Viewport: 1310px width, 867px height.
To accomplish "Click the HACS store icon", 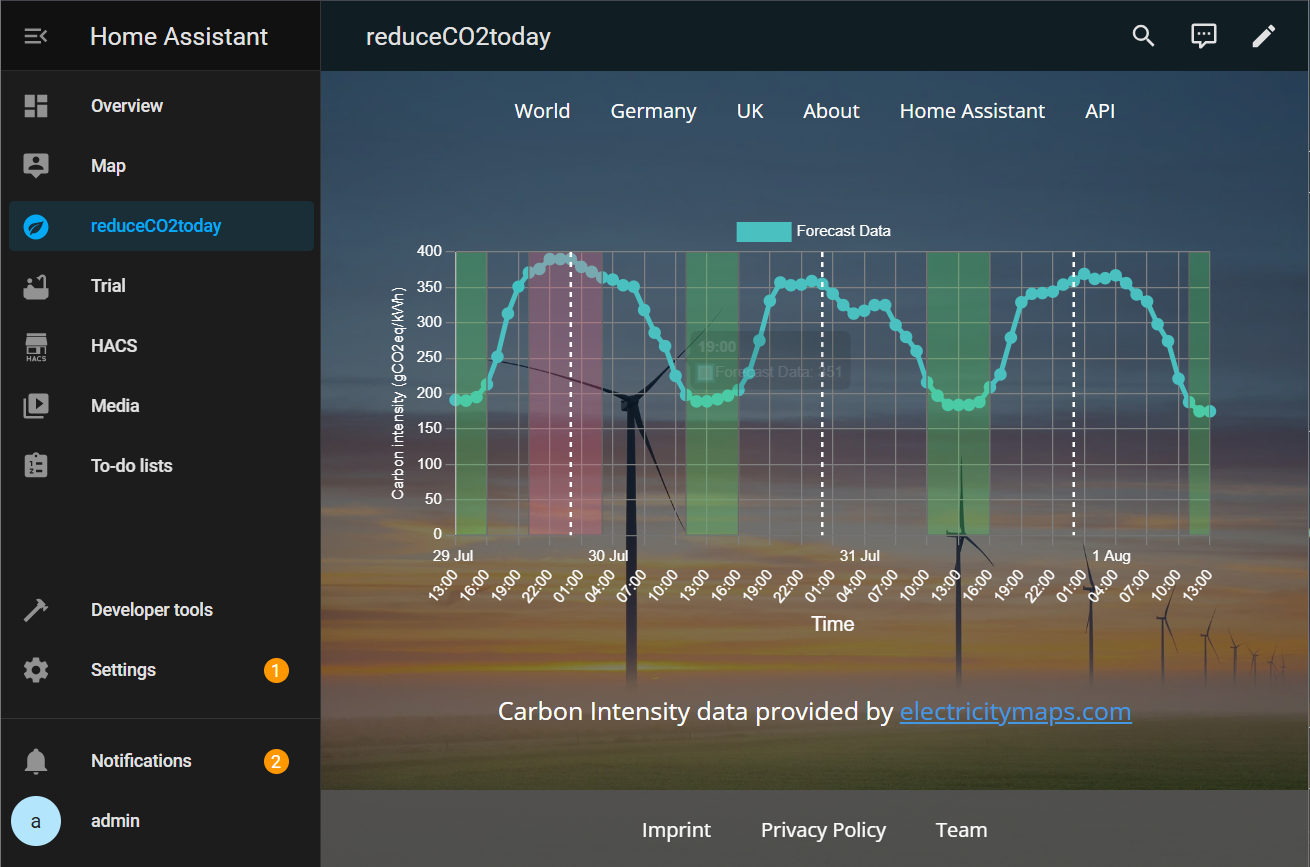I will pyautogui.click(x=36, y=346).
